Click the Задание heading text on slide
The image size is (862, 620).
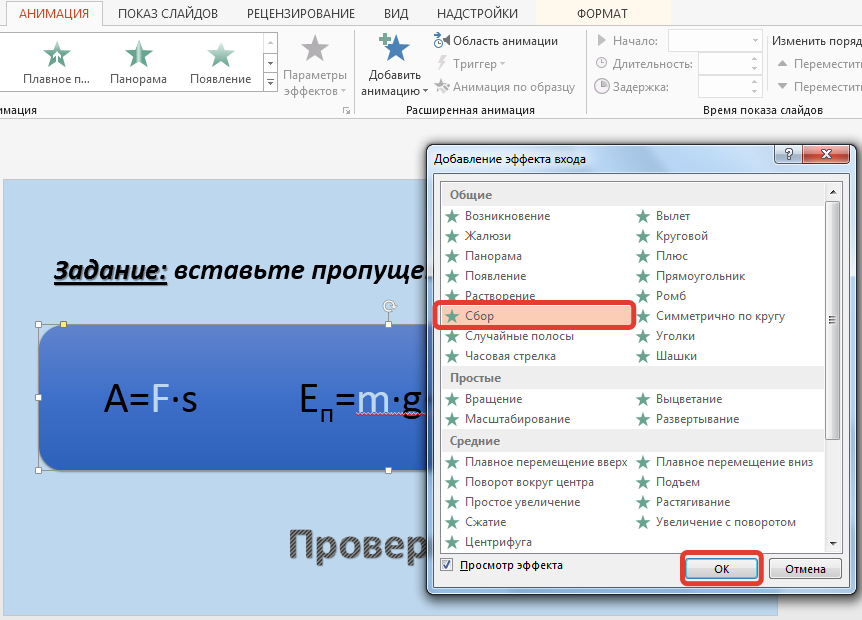click(x=110, y=270)
